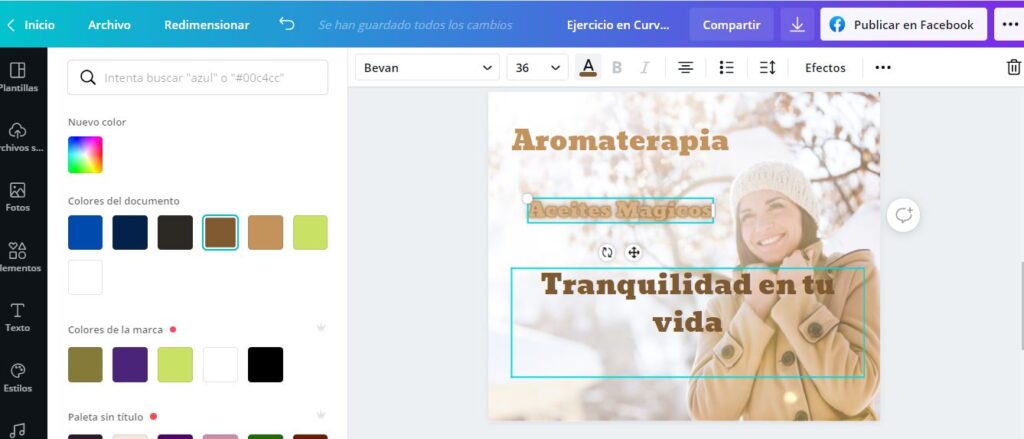Click Publicar en Facebook button
The width and height of the screenshot is (1024, 439).
point(901,25)
